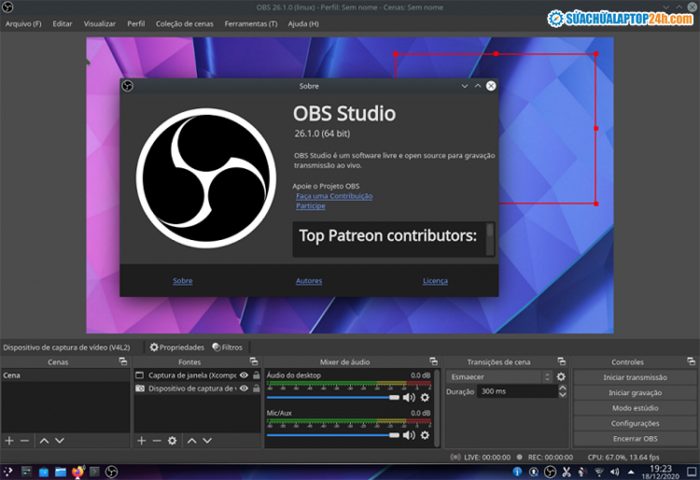
Task: Open scene transition settings gear
Action: (561, 376)
